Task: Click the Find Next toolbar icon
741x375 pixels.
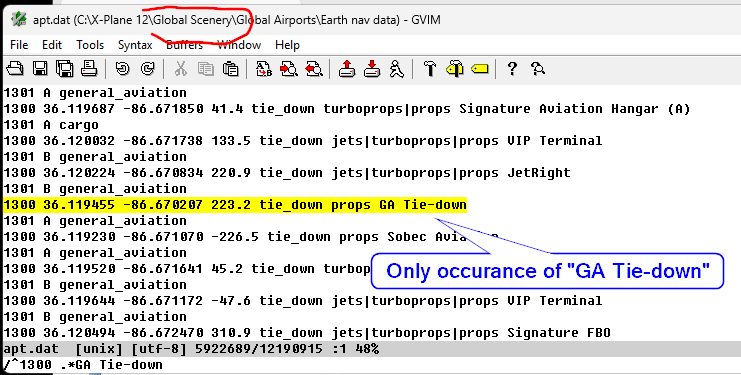Action: (x=289, y=69)
